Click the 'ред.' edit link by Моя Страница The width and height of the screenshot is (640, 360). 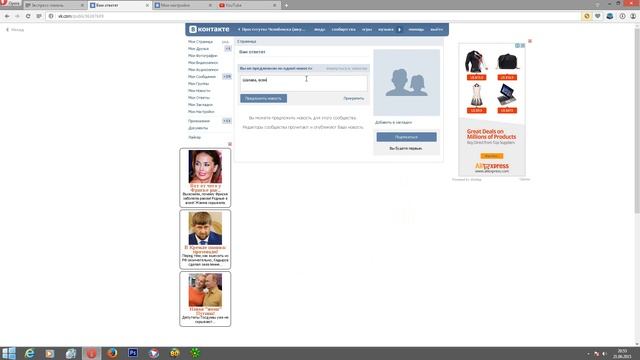225,42
